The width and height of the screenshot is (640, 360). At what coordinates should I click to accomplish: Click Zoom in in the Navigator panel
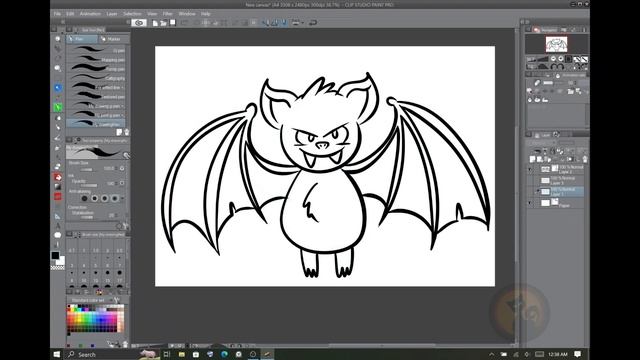point(561,59)
